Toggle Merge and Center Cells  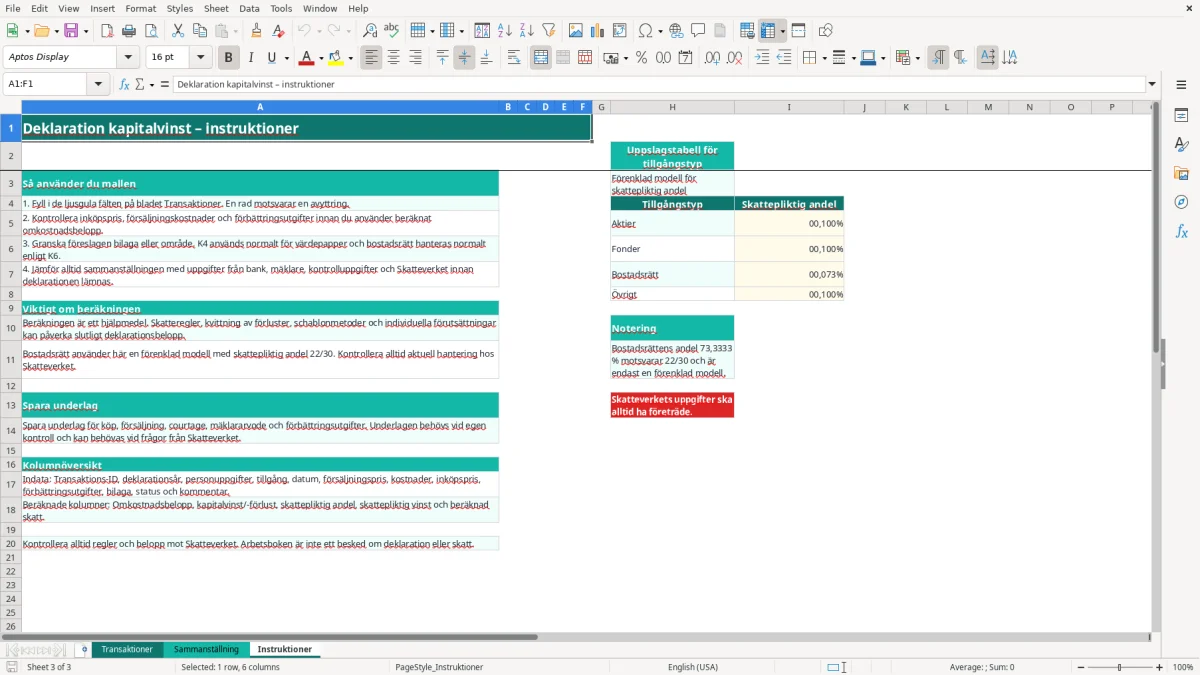click(541, 58)
